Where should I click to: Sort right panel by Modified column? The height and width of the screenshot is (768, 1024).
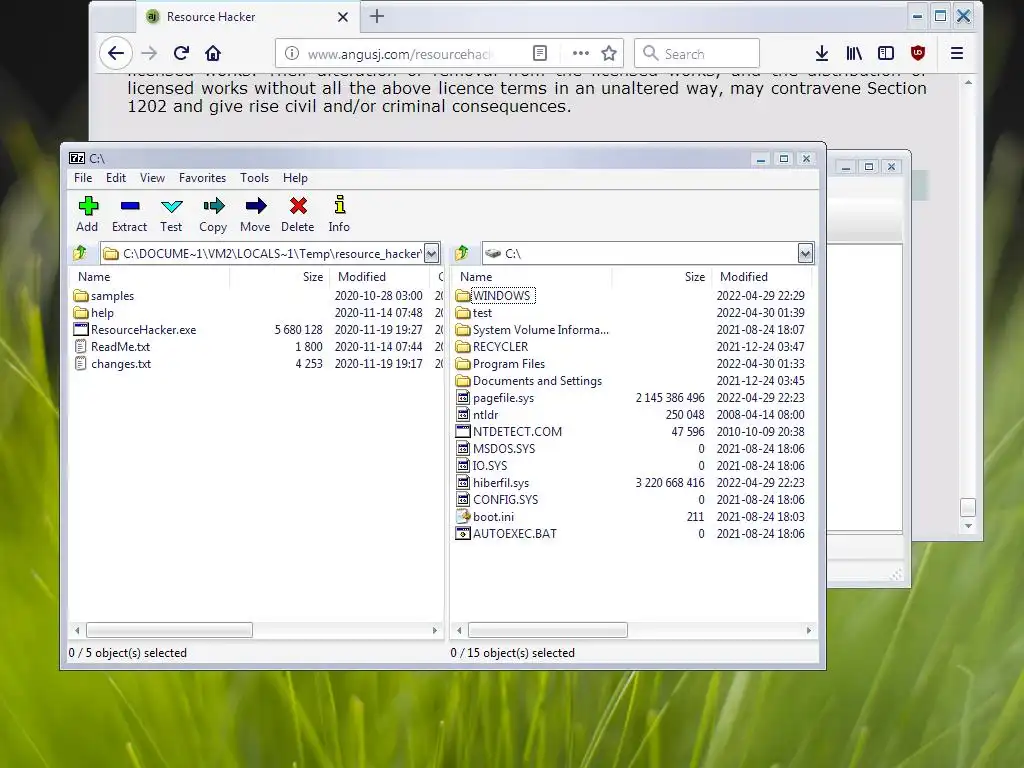pos(761,277)
